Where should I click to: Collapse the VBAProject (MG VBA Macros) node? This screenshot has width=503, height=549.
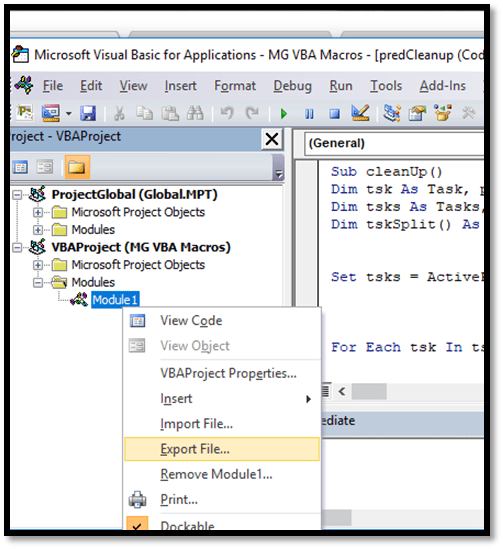pos(17,247)
